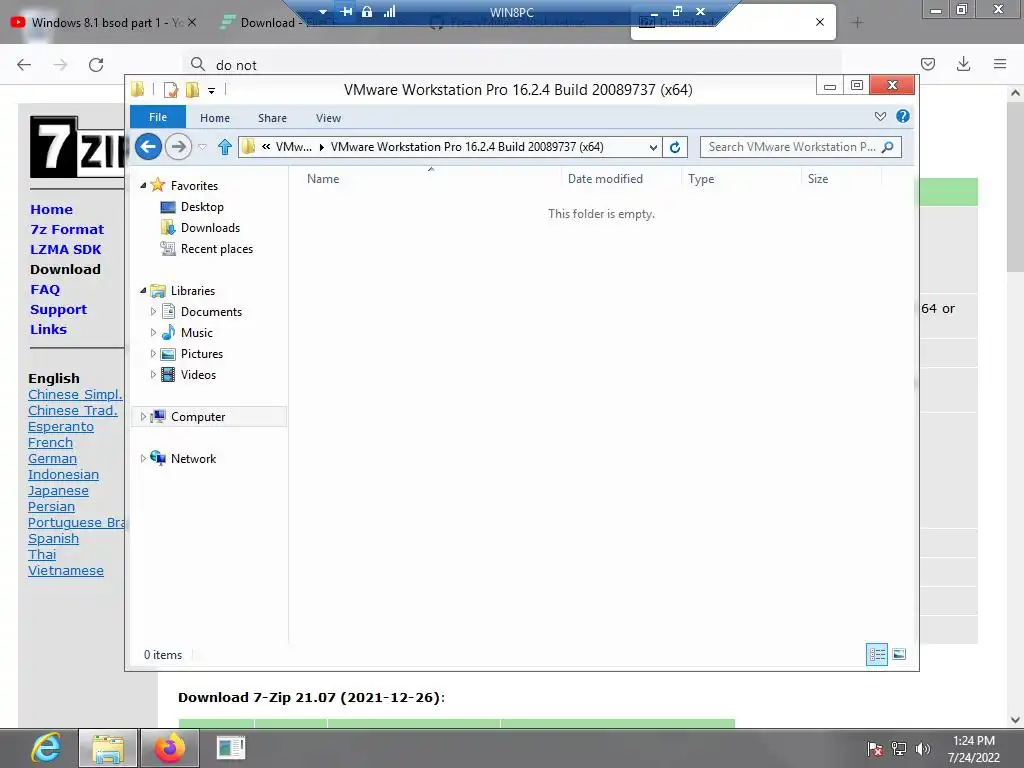This screenshot has height=768, width=1024.
Task: Open FAQ link on 7-Zip page
Action: pyautogui.click(x=45, y=289)
